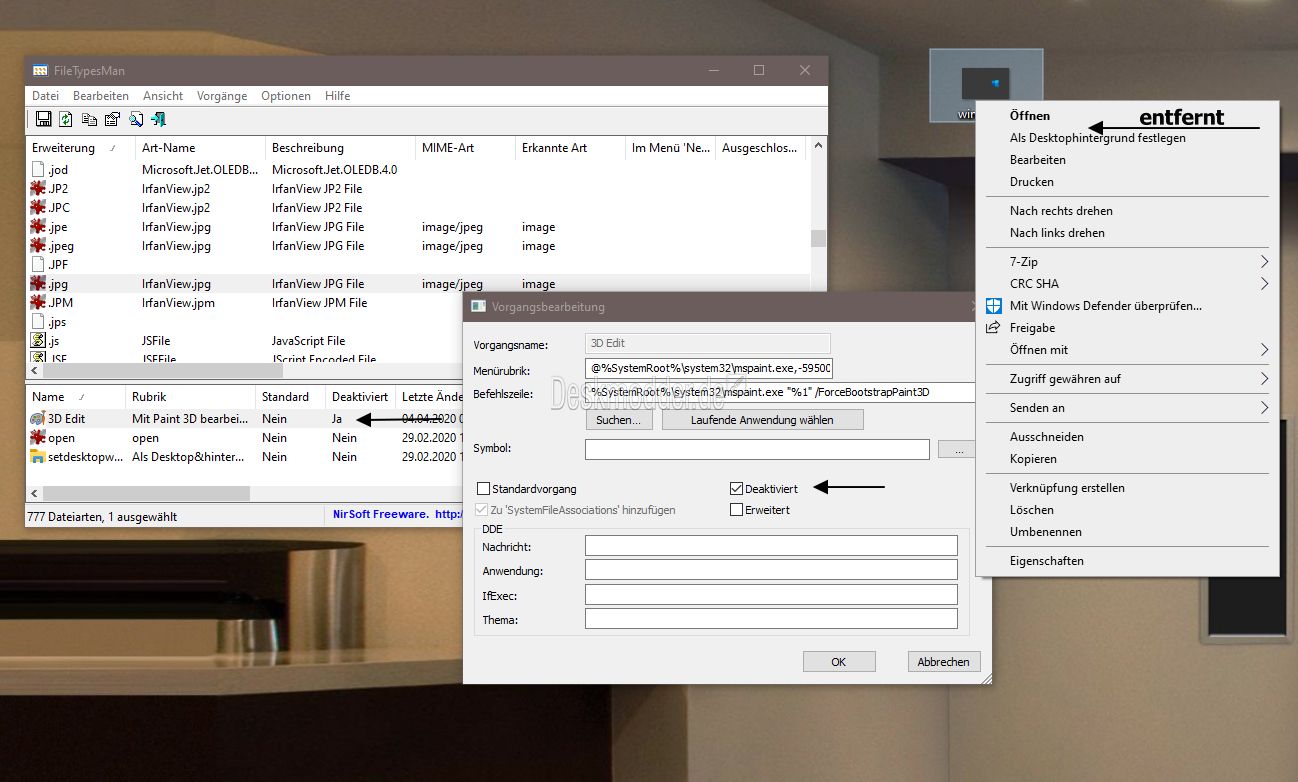This screenshot has height=782, width=1298.
Task: Click the blank file icon beside .JPF
Action: pyautogui.click(x=38, y=264)
